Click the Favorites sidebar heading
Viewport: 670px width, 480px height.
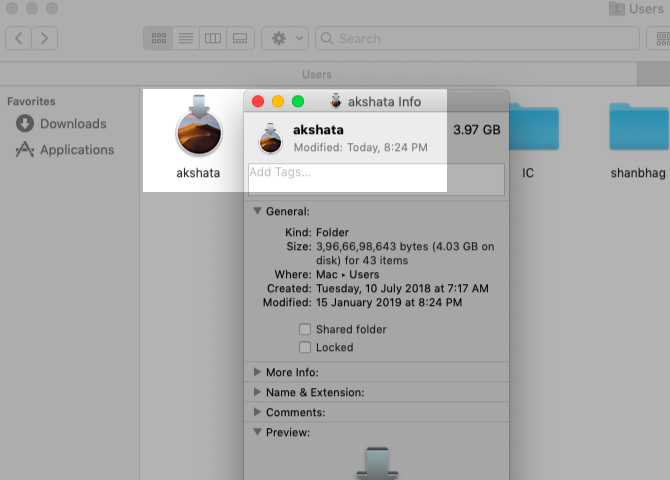click(x=31, y=101)
